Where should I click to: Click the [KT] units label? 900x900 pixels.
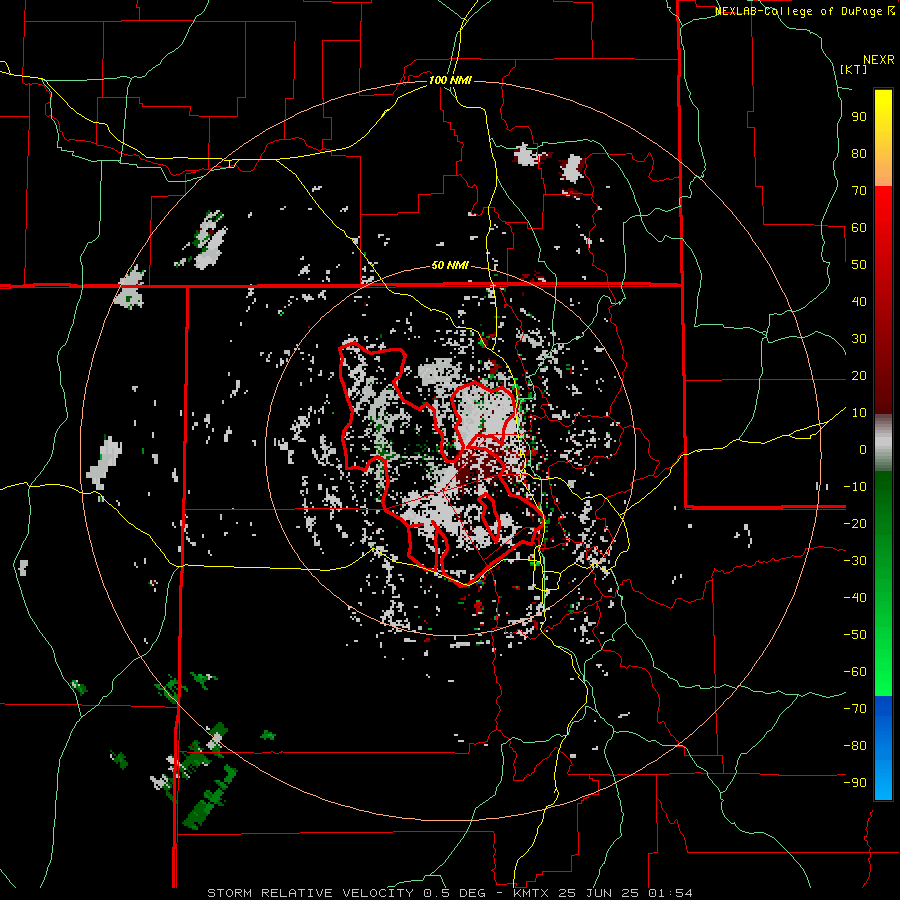click(x=854, y=69)
